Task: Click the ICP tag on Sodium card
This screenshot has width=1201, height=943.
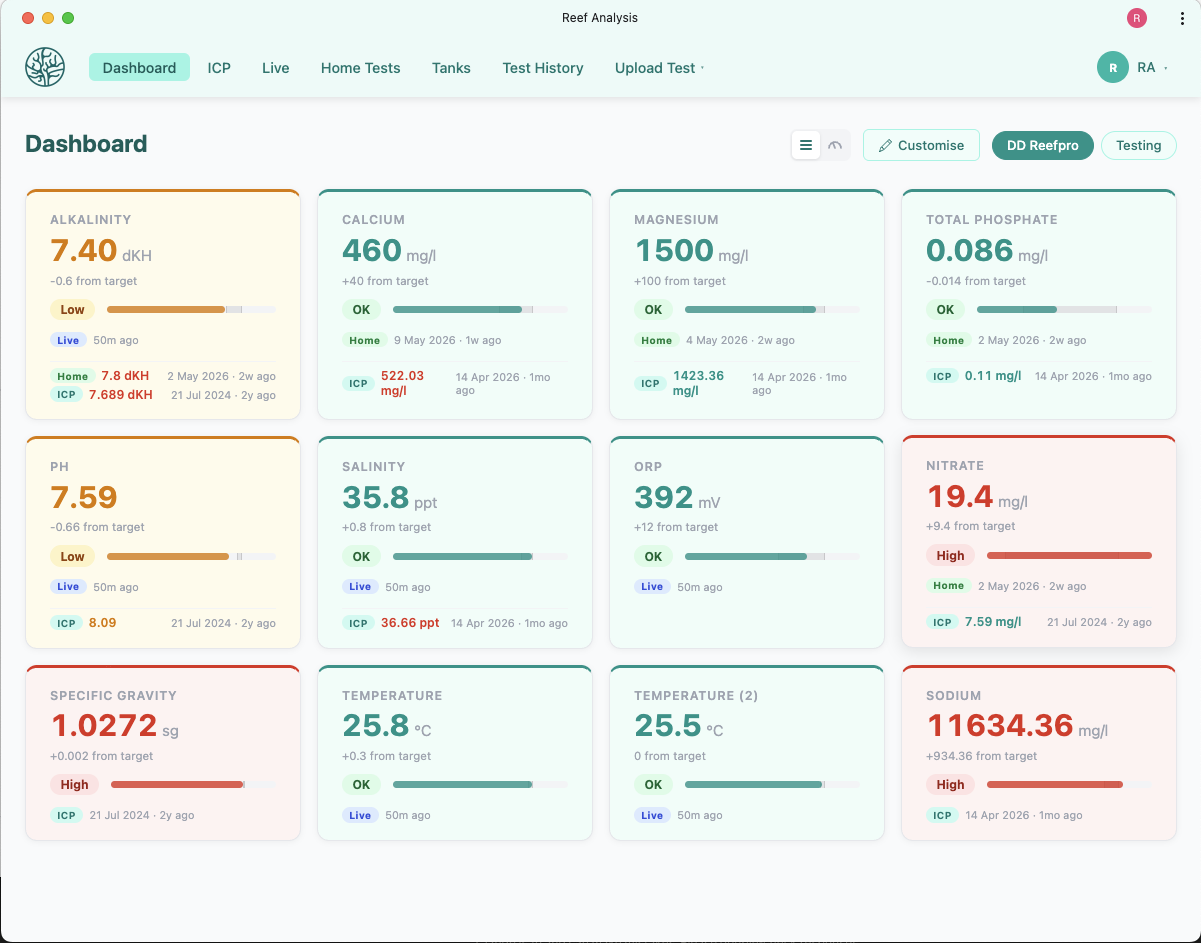Action: tap(942, 815)
